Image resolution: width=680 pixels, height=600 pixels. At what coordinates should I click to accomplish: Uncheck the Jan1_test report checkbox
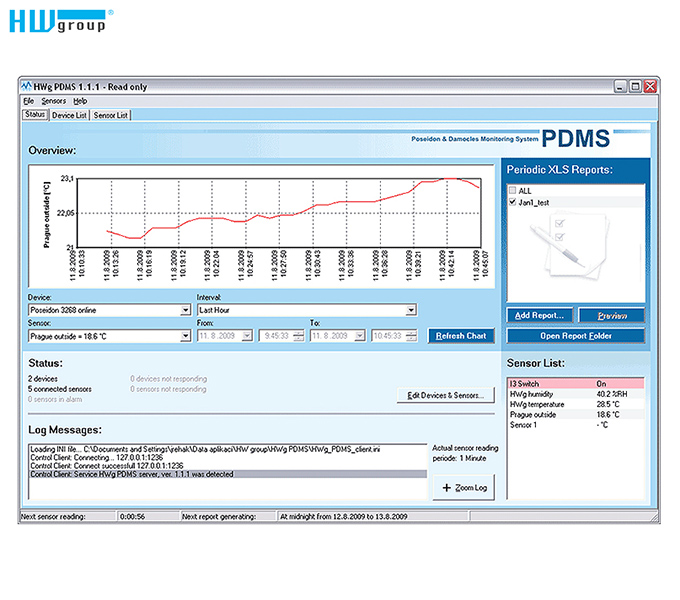coord(513,202)
